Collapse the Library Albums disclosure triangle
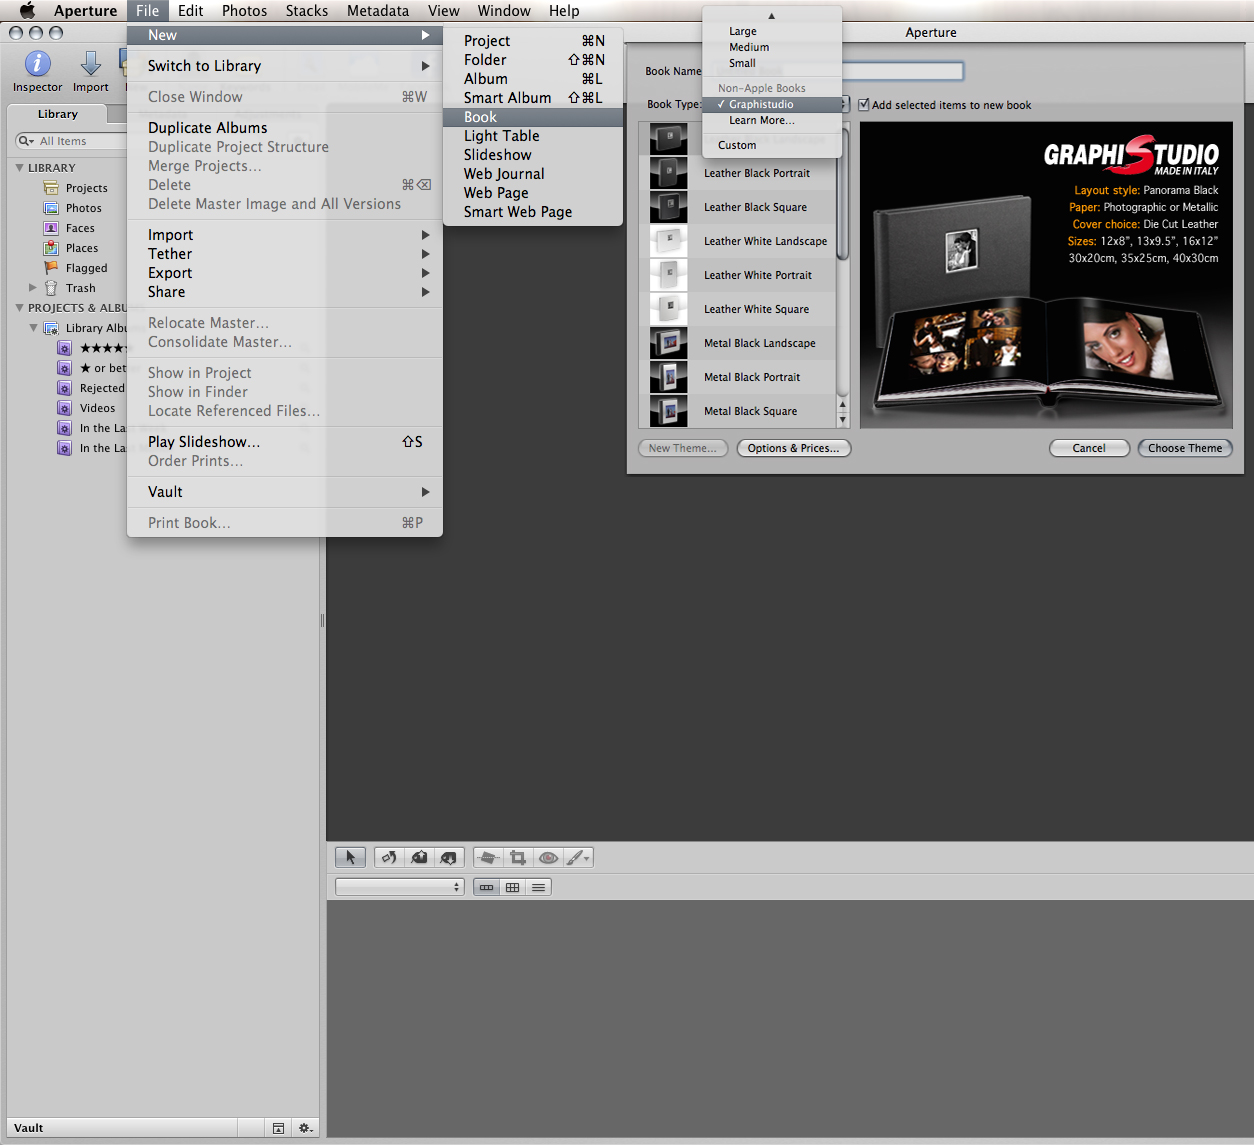The height and width of the screenshot is (1145, 1254). click(33, 327)
